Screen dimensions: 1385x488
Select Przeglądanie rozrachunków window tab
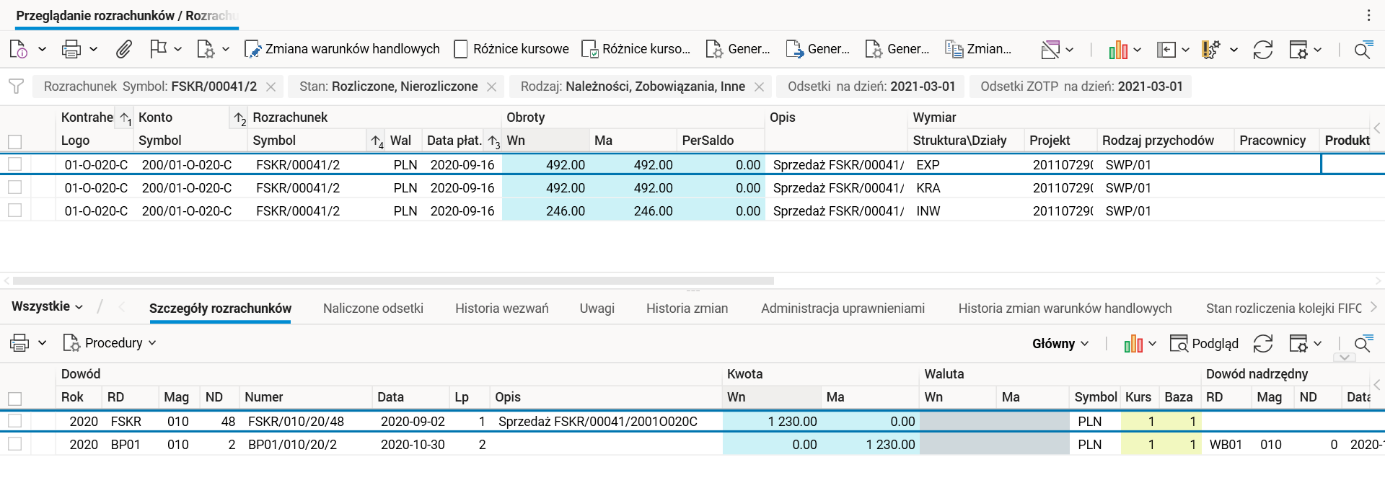point(126,17)
